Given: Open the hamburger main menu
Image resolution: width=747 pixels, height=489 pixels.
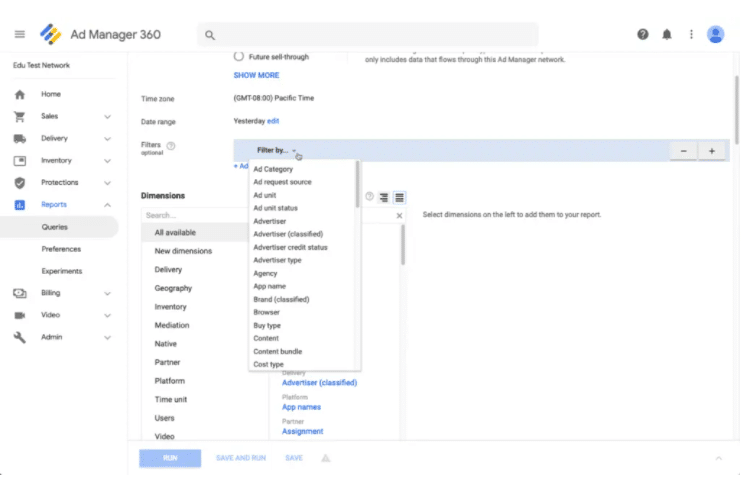Looking at the screenshot, I should click(x=20, y=34).
